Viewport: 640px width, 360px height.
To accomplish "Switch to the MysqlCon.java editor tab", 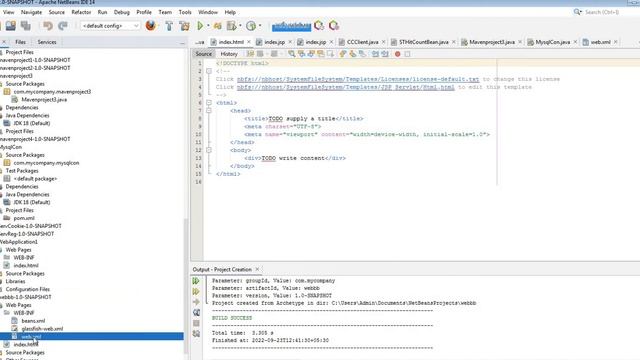I will click(x=552, y=42).
